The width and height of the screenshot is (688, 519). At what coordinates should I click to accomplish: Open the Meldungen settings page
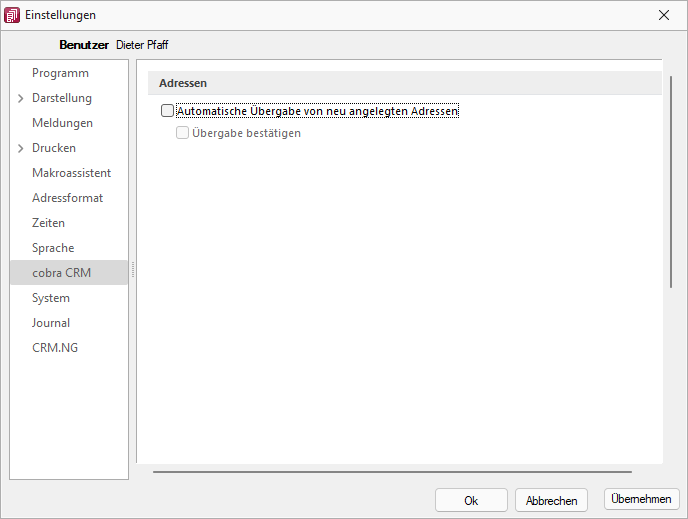pyautogui.click(x=62, y=123)
